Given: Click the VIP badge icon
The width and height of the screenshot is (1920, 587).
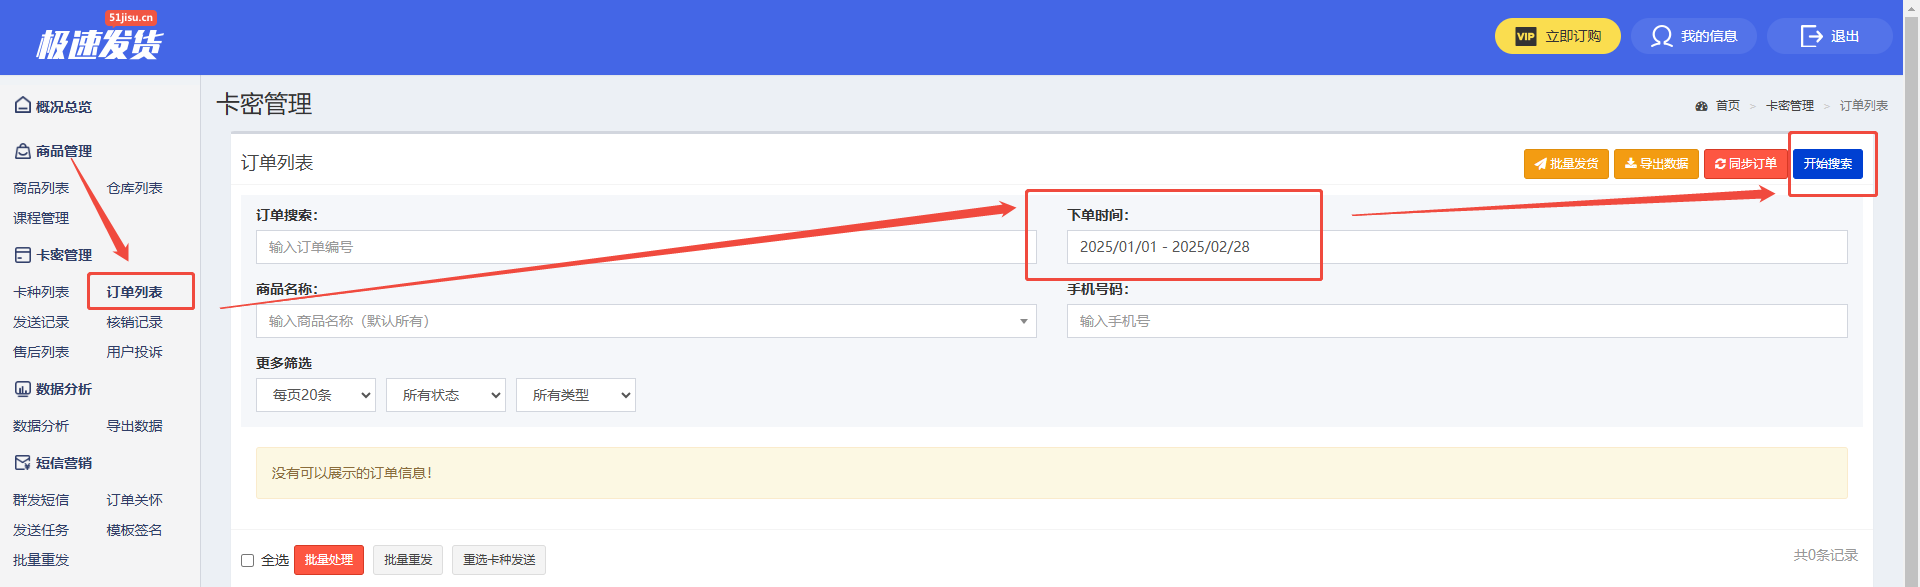Looking at the screenshot, I should (1525, 36).
